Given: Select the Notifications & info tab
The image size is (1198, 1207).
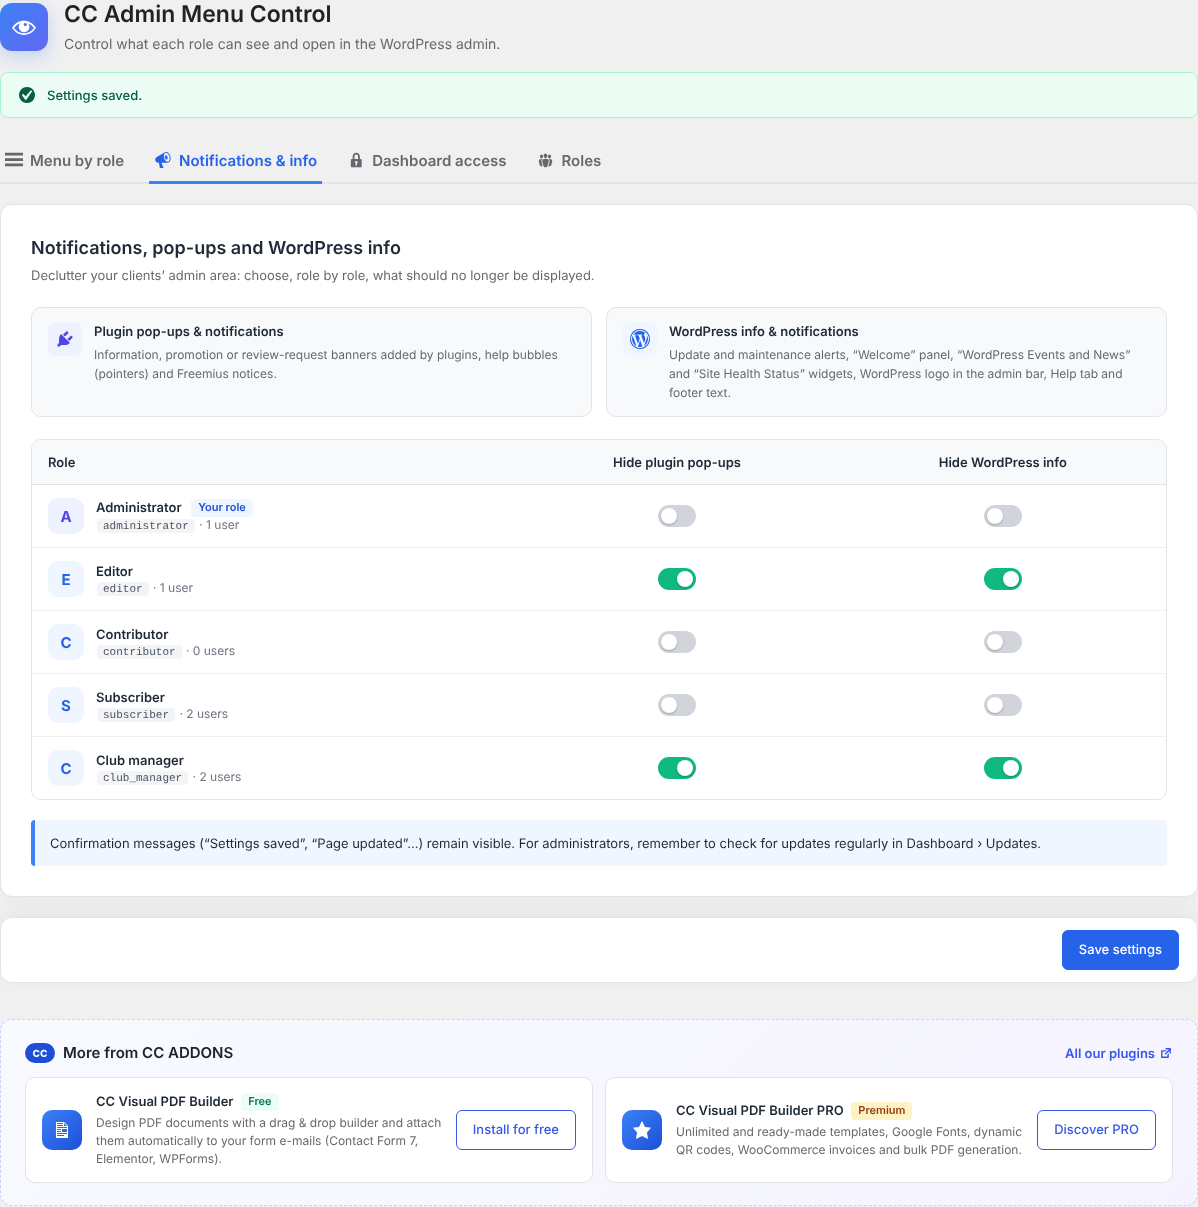Looking at the screenshot, I should 236,161.
